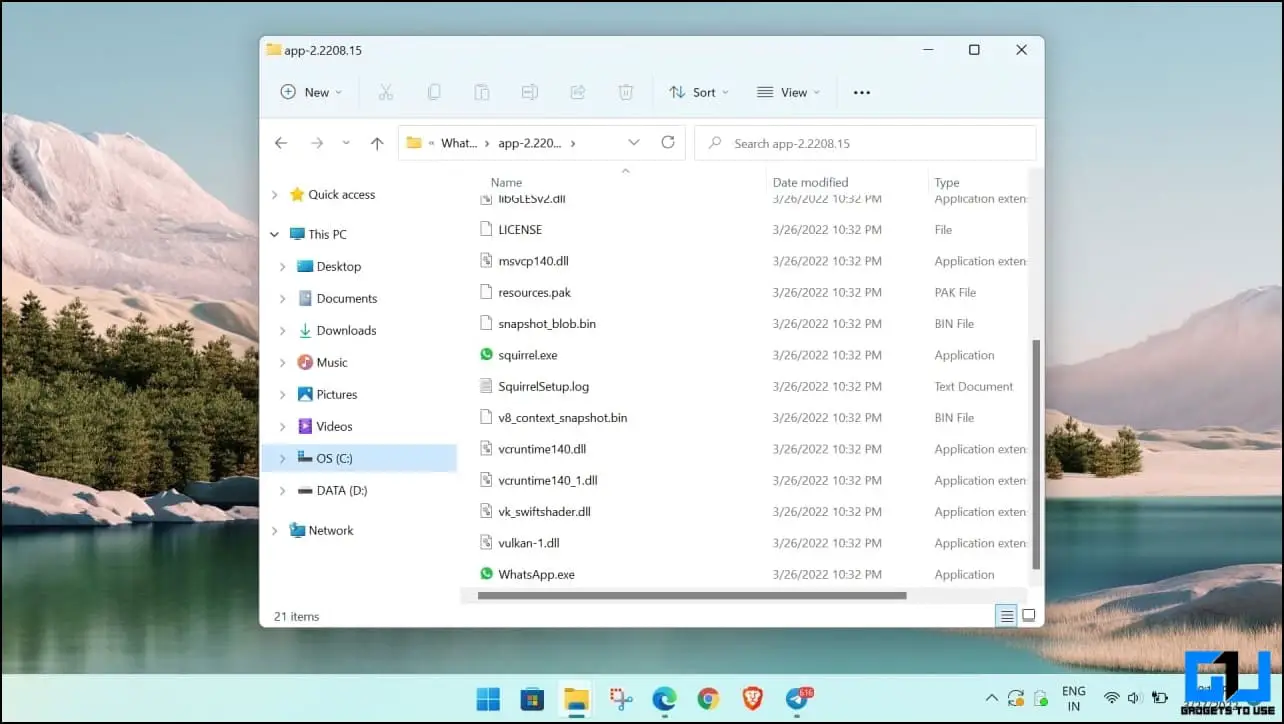This screenshot has height=724, width=1284.
Task: Click the Paste clipboard icon
Action: (x=482, y=92)
